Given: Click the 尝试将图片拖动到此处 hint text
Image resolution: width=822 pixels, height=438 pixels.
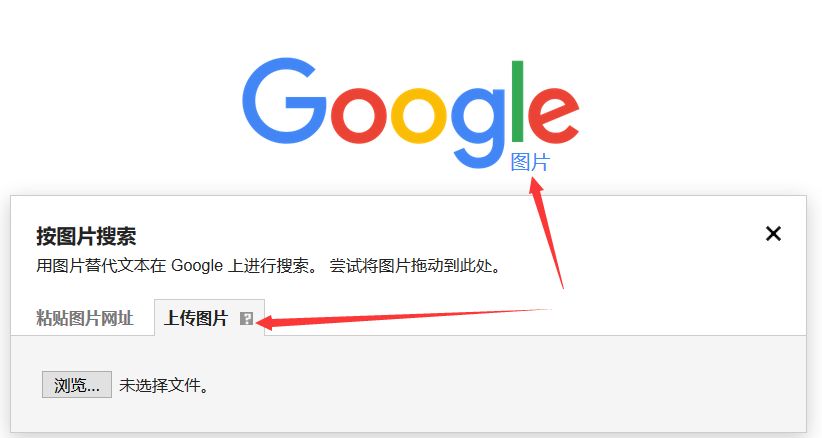Looking at the screenshot, I should (415, 266).
